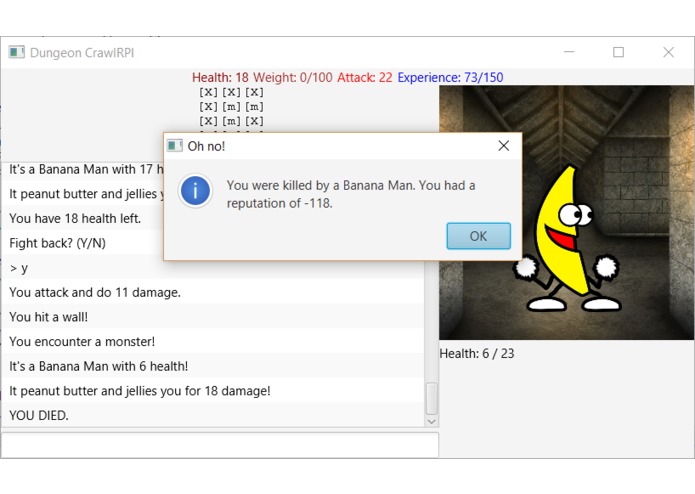Click 'It peanut butter and jellies you for 18 damage!'
This screenshot has width=695, height=494.
140,391
